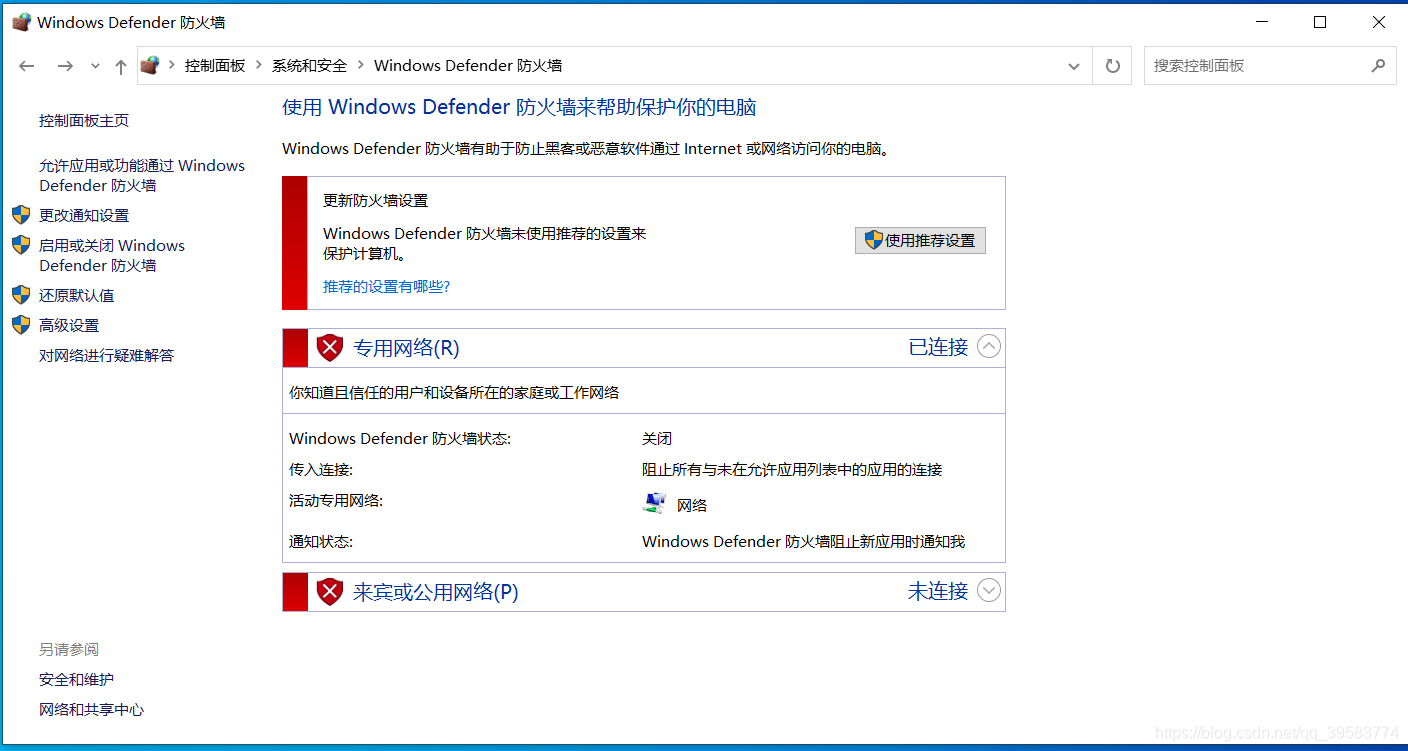Expand the 来宾或公用网络 section chevron
Image resolution: width=1408 pixels, height=751 pixels.
point(988,591)
